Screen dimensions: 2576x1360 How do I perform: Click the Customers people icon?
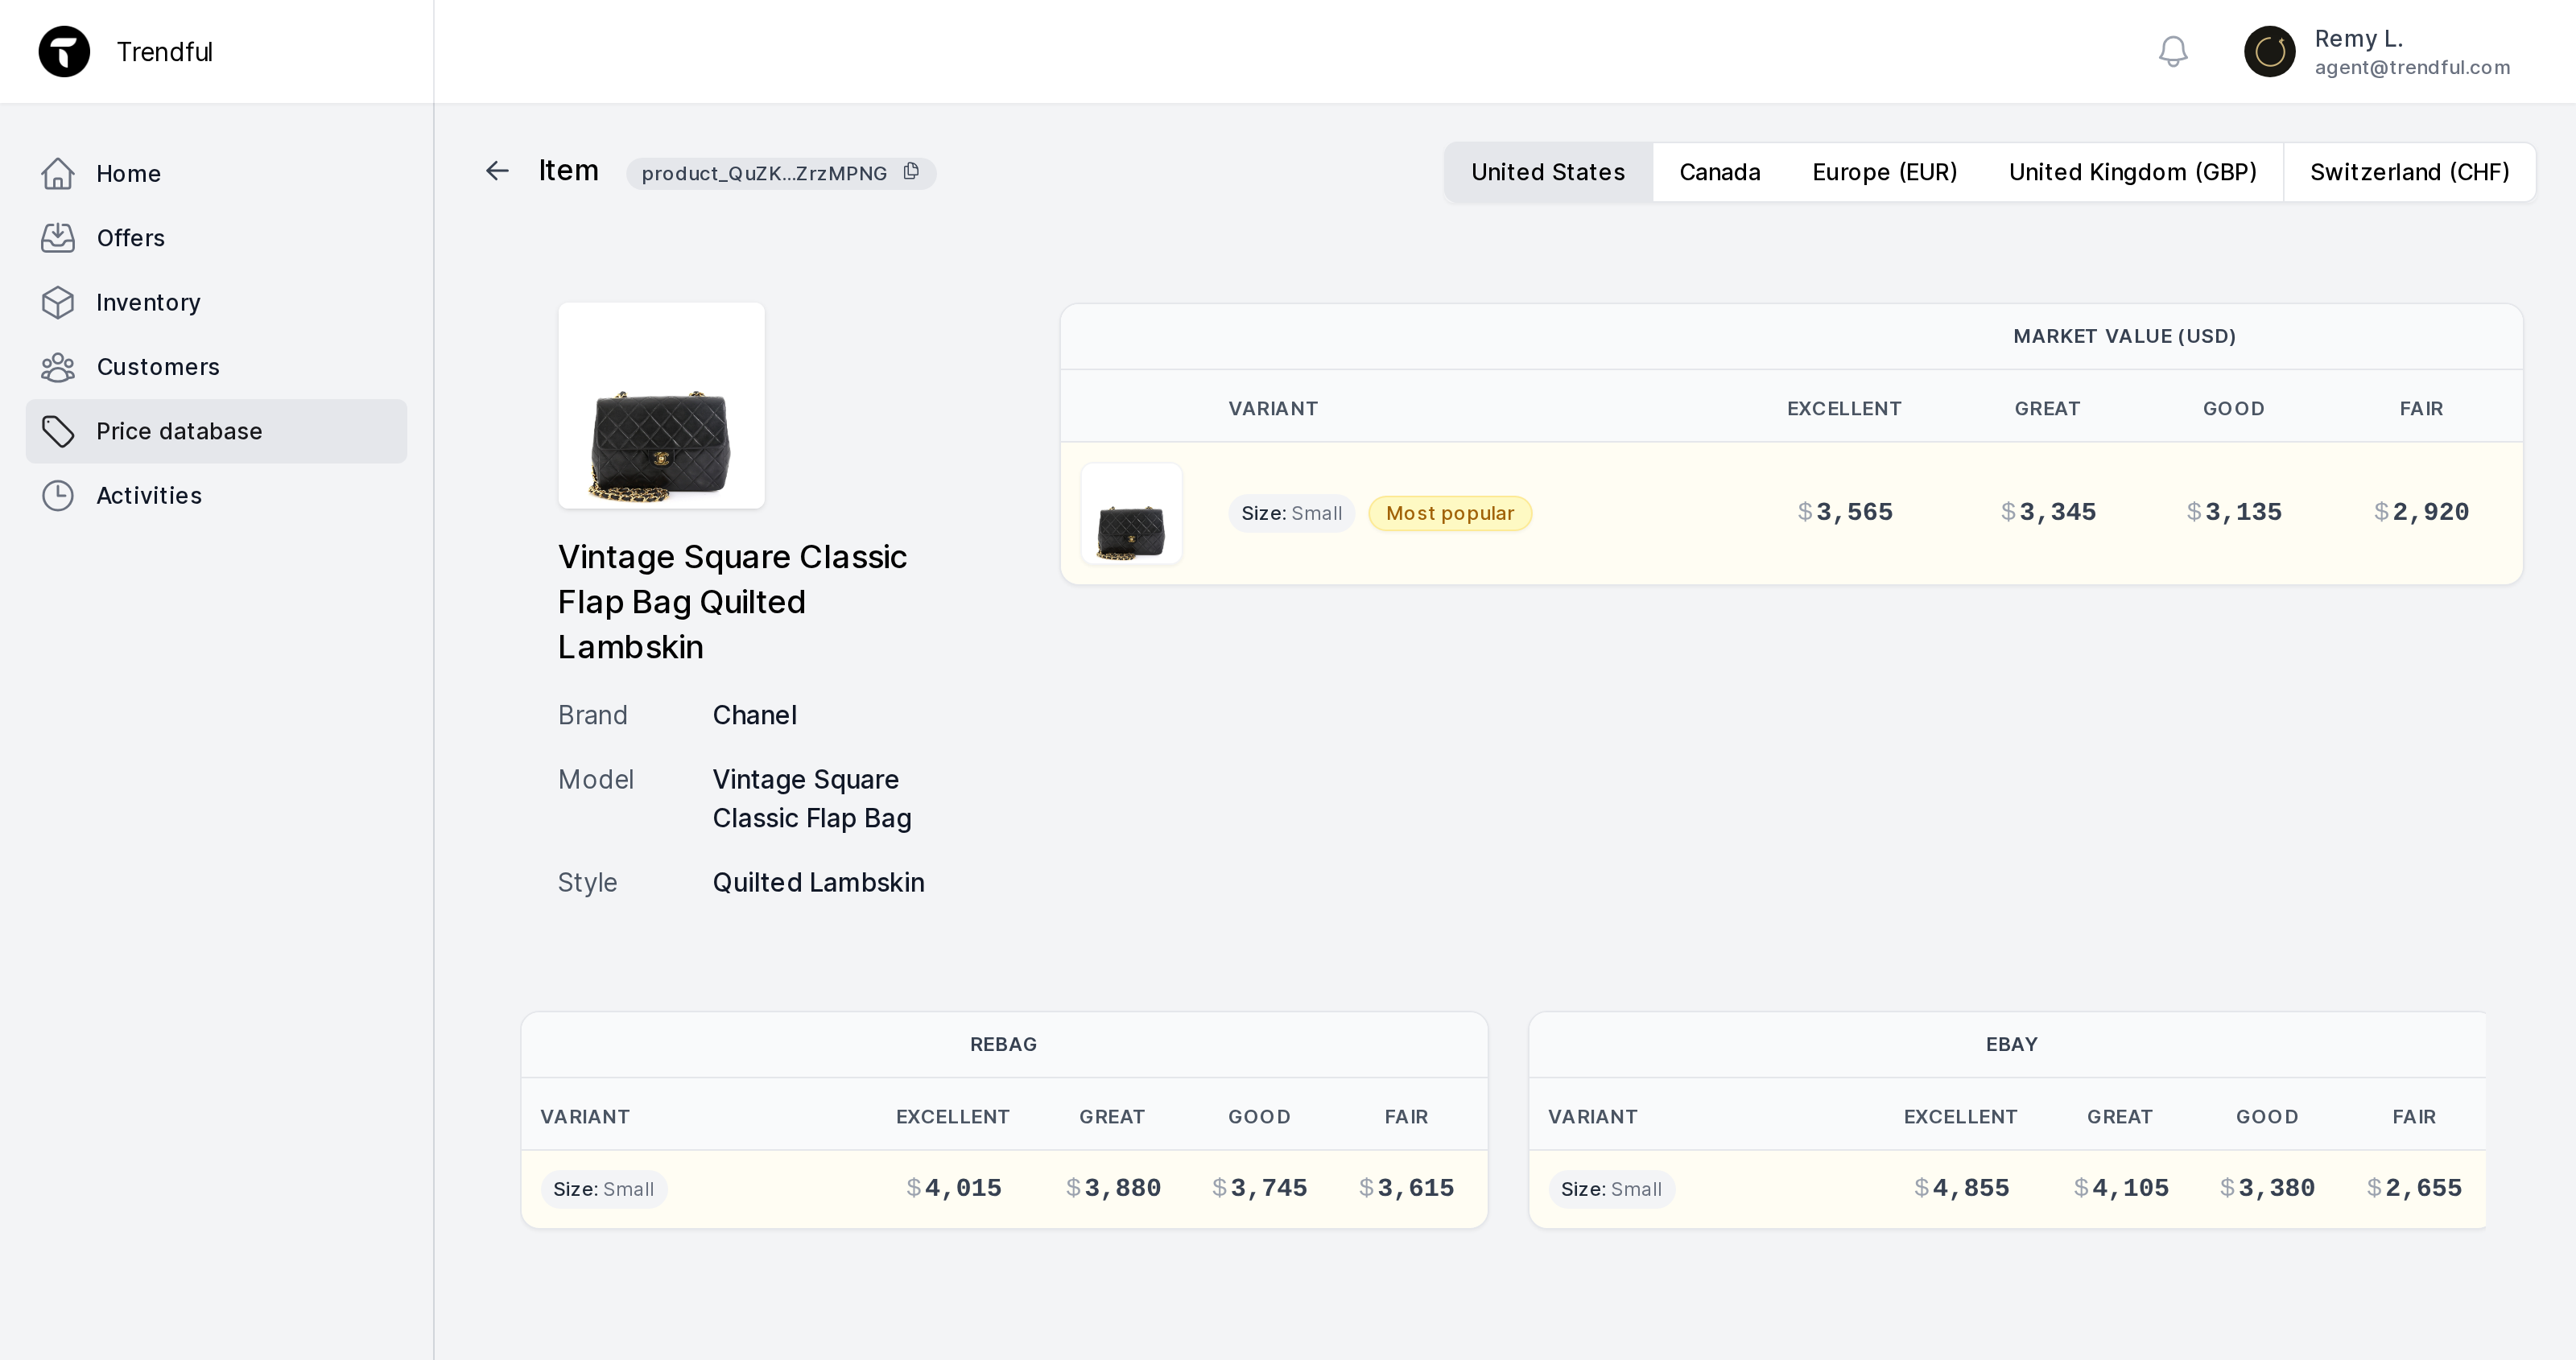(58, 367)
